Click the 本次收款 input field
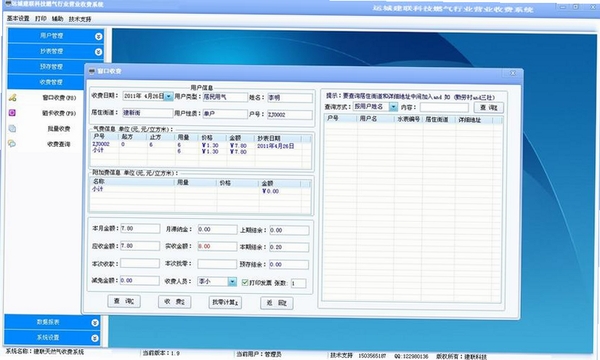This screenshot has height=360, width=600. pos(140,263)
